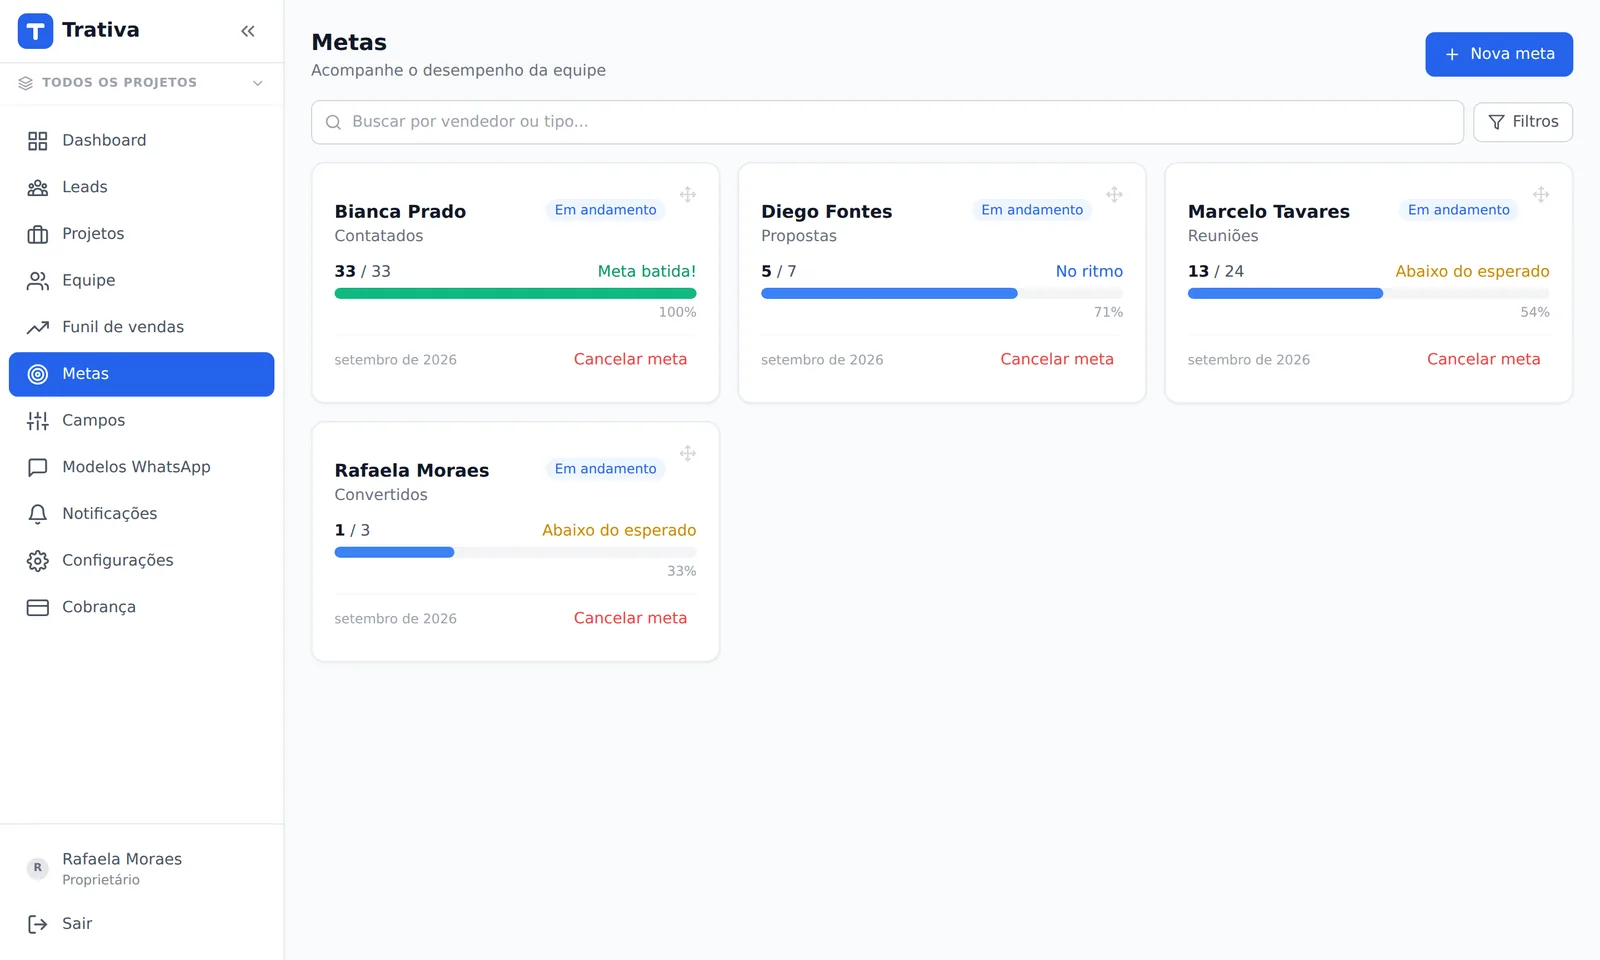The image size is (1600, 960).
Task: Click the Nova meta button
Action: 1499,54
